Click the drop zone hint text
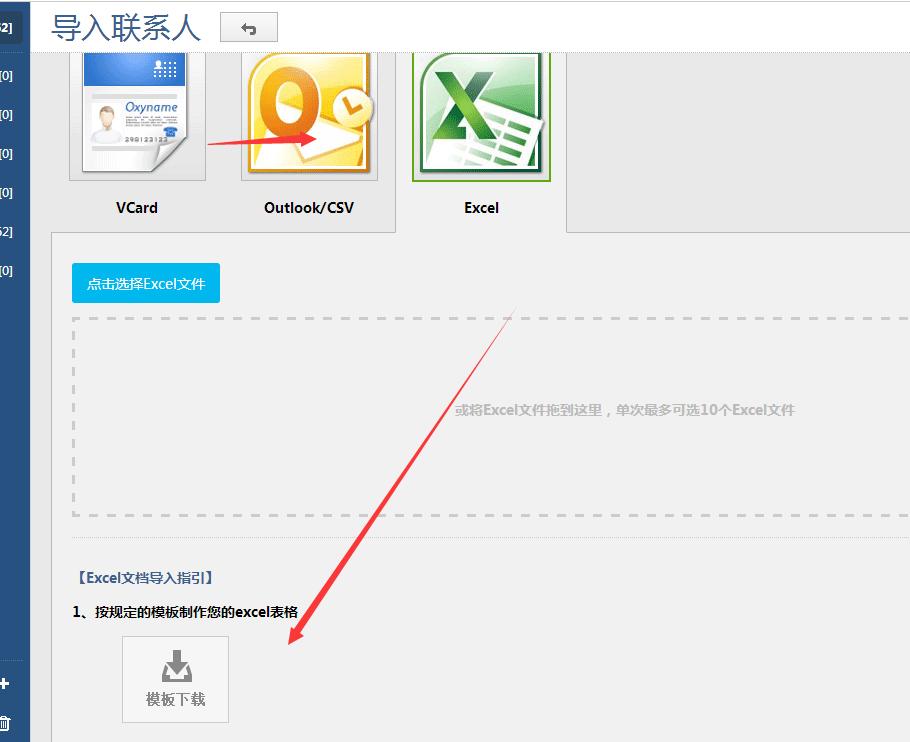 (623, 410)
